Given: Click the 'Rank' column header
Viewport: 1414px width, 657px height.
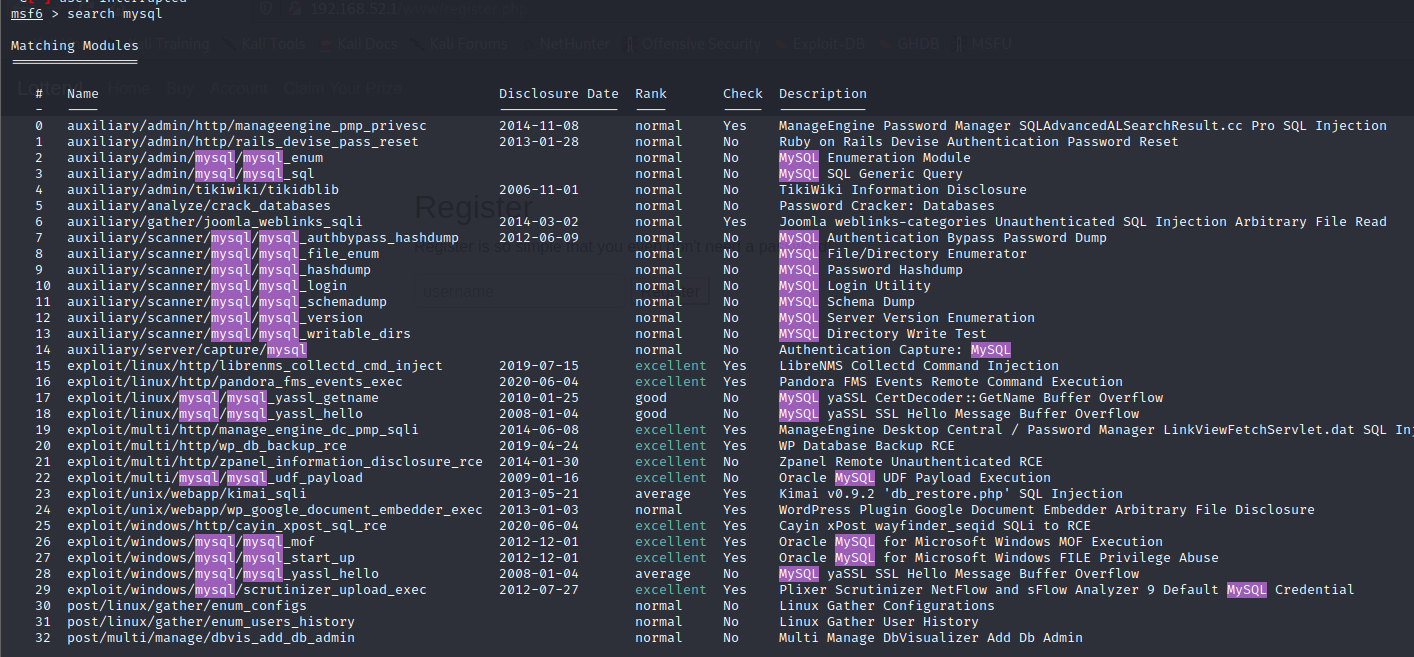Looking at the screenshot, I should [651, 94].
